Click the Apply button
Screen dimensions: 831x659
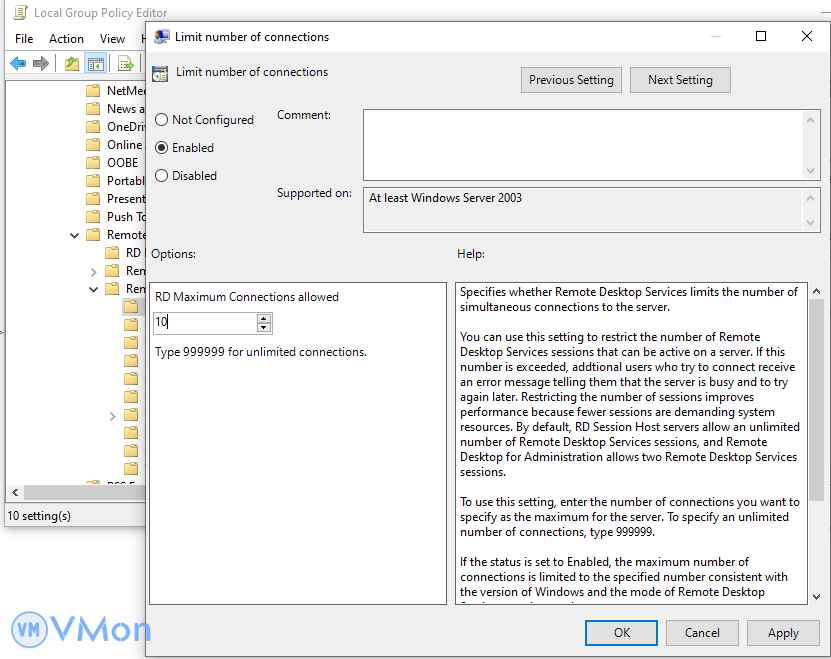coord(783,633)
